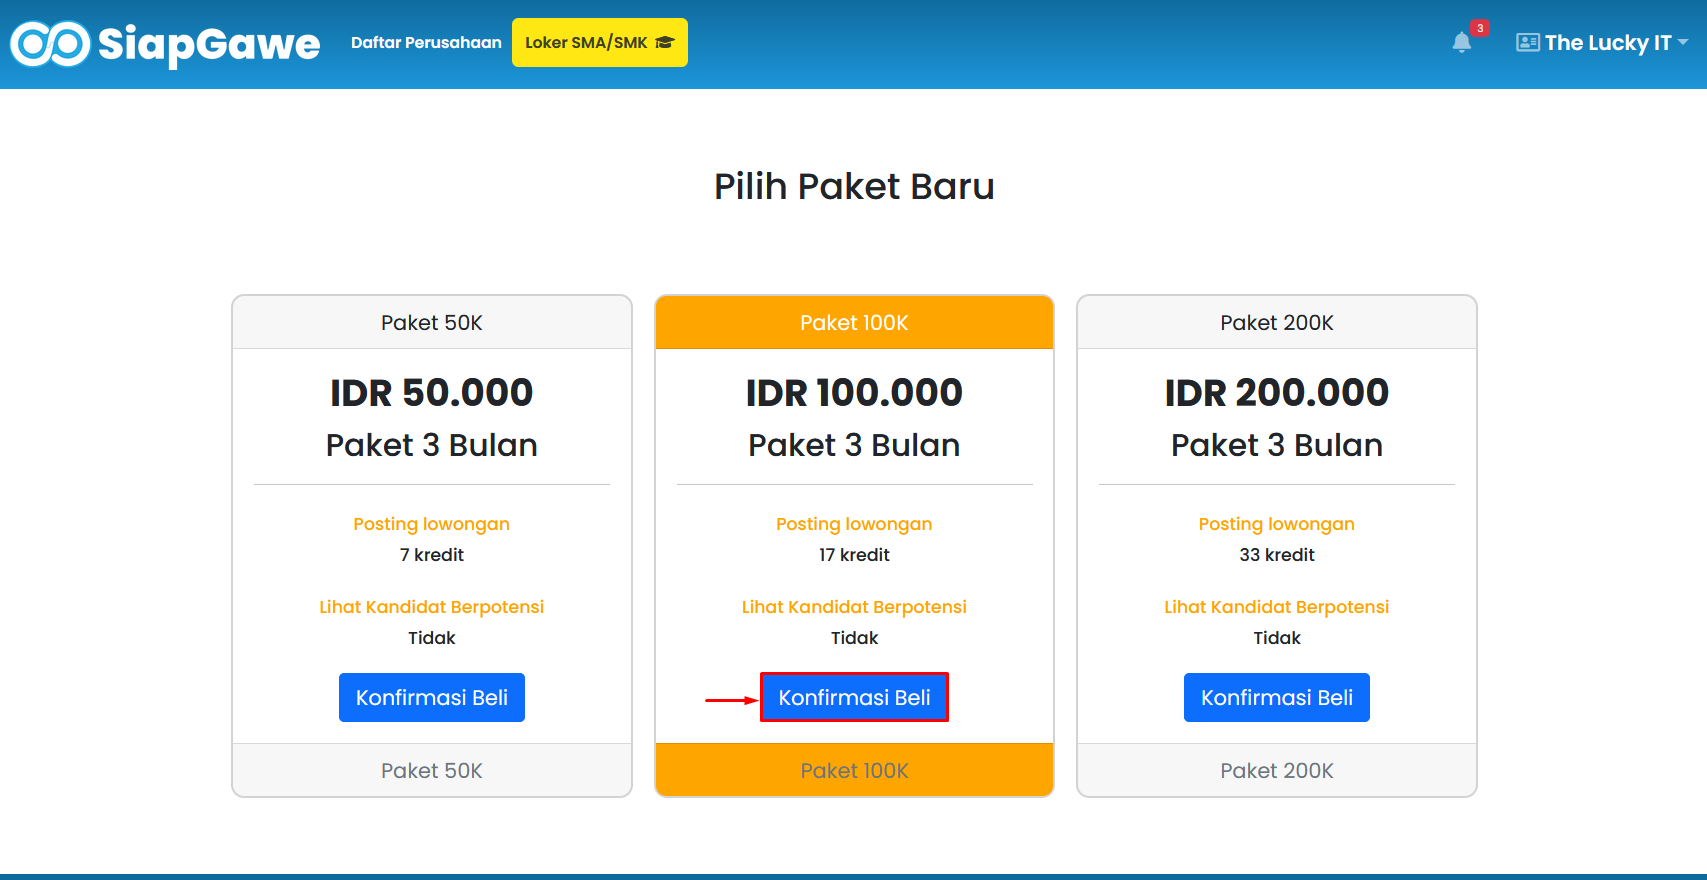This screenshot has width=1707, height=880.
Task: Click Pilih Paket Baru heading
Action: (x=854, y=186)
